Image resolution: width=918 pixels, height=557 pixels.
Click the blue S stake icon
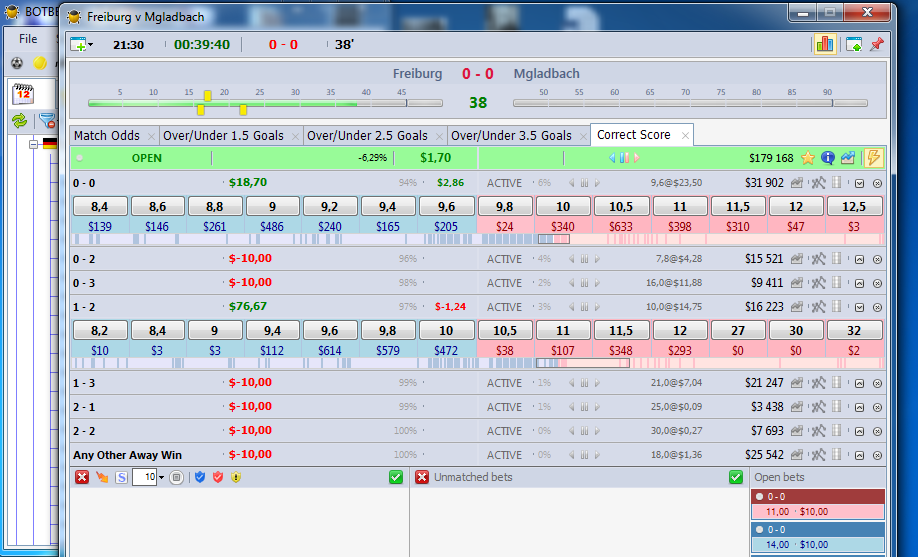pyautogui.click(x=121, y=477)
